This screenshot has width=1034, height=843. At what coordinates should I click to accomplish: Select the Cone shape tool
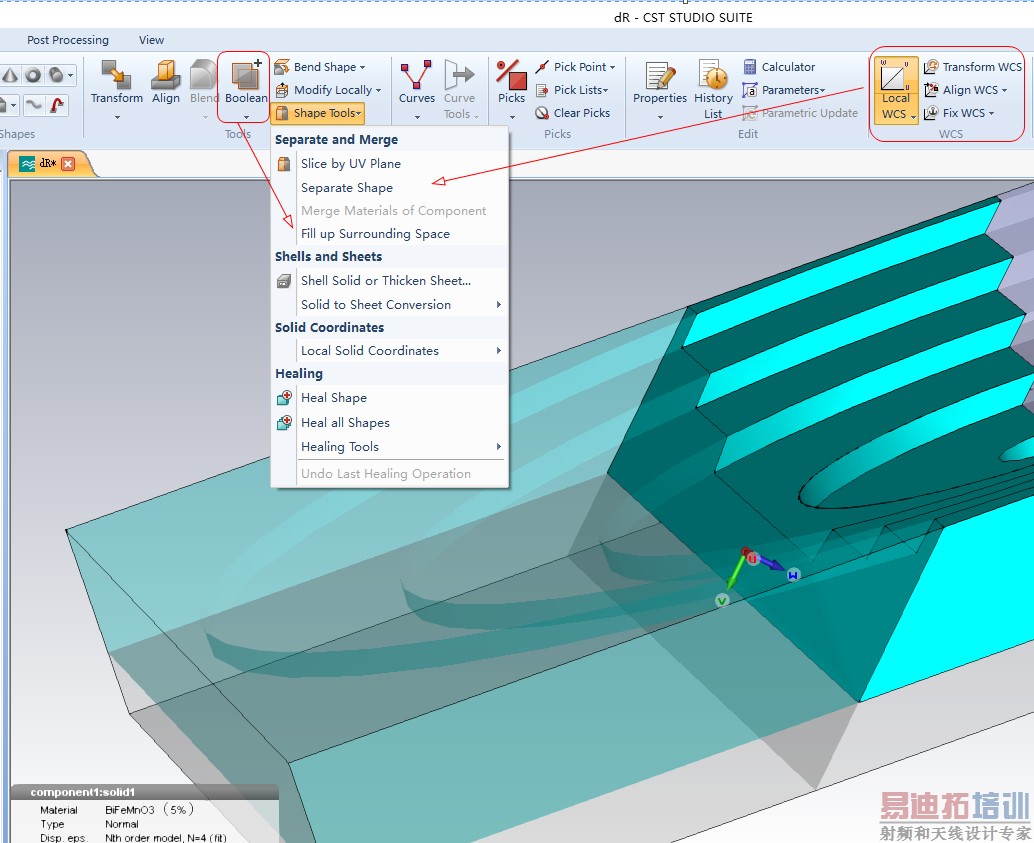(x=10, y=75)
